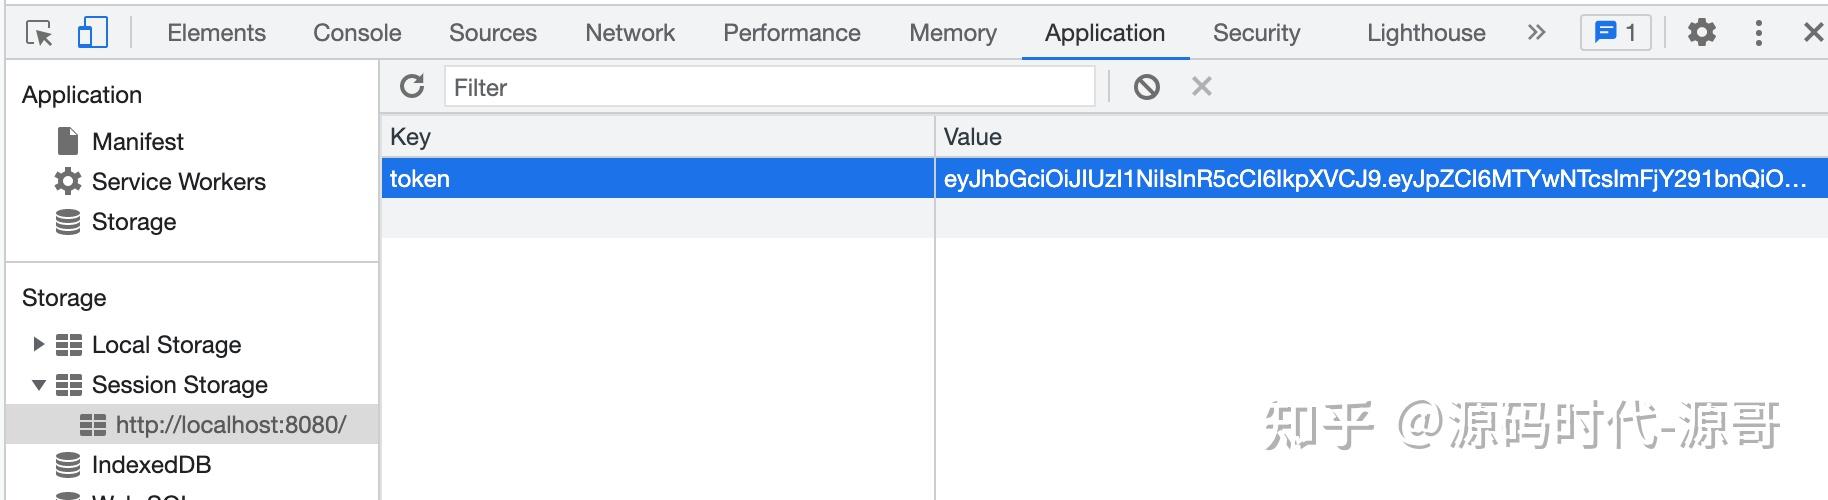Image resolution: width=1828 pixels, height=500 pixels.
Task: Click the Filter input field
Action: 768,87
